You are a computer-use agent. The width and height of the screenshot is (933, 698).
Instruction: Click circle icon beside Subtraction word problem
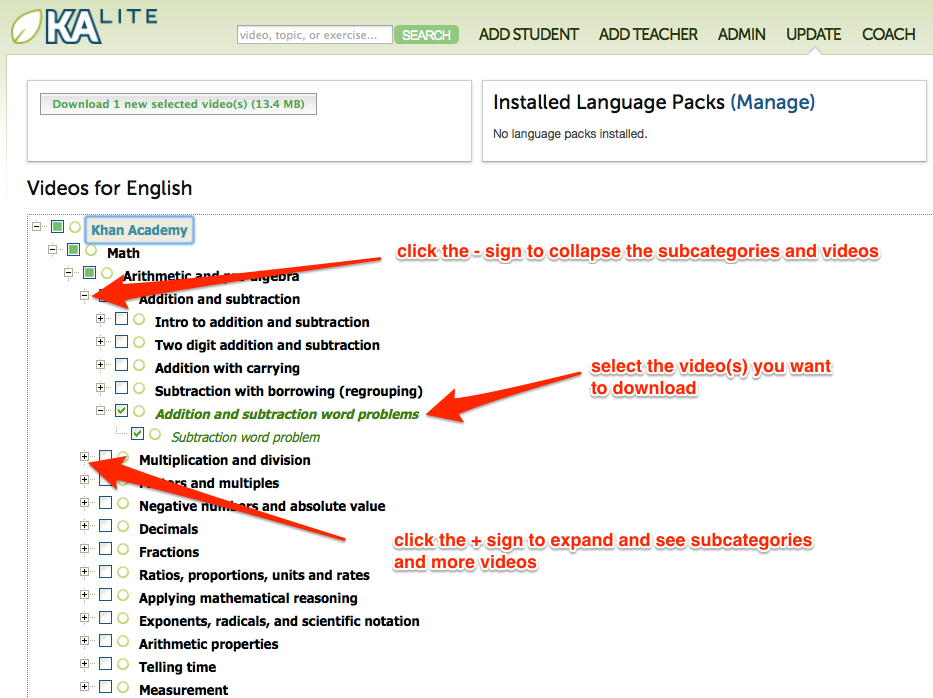(155, 434)
